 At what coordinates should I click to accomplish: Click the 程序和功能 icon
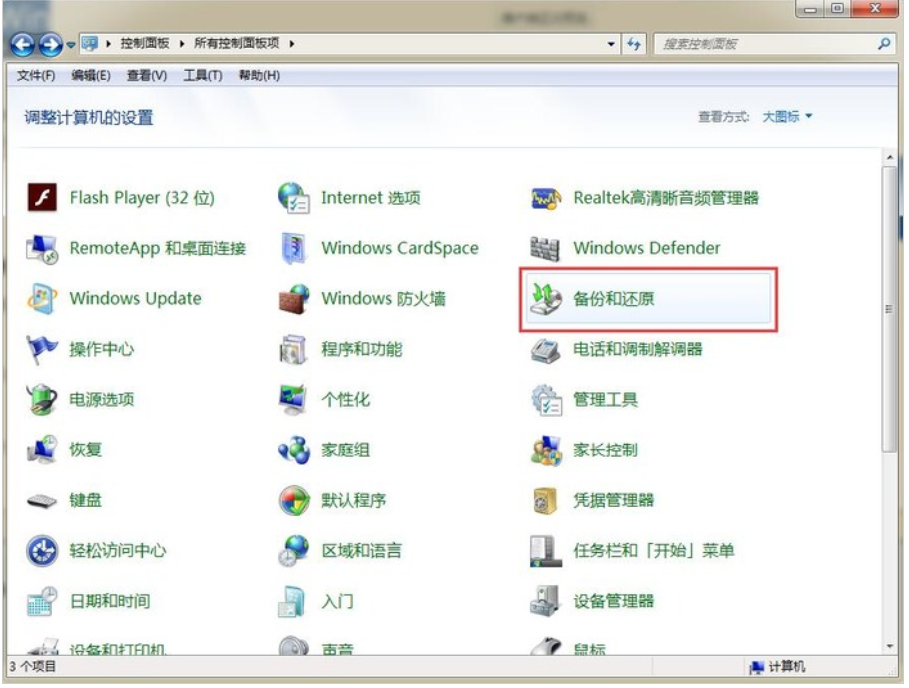tap(294, 350)
